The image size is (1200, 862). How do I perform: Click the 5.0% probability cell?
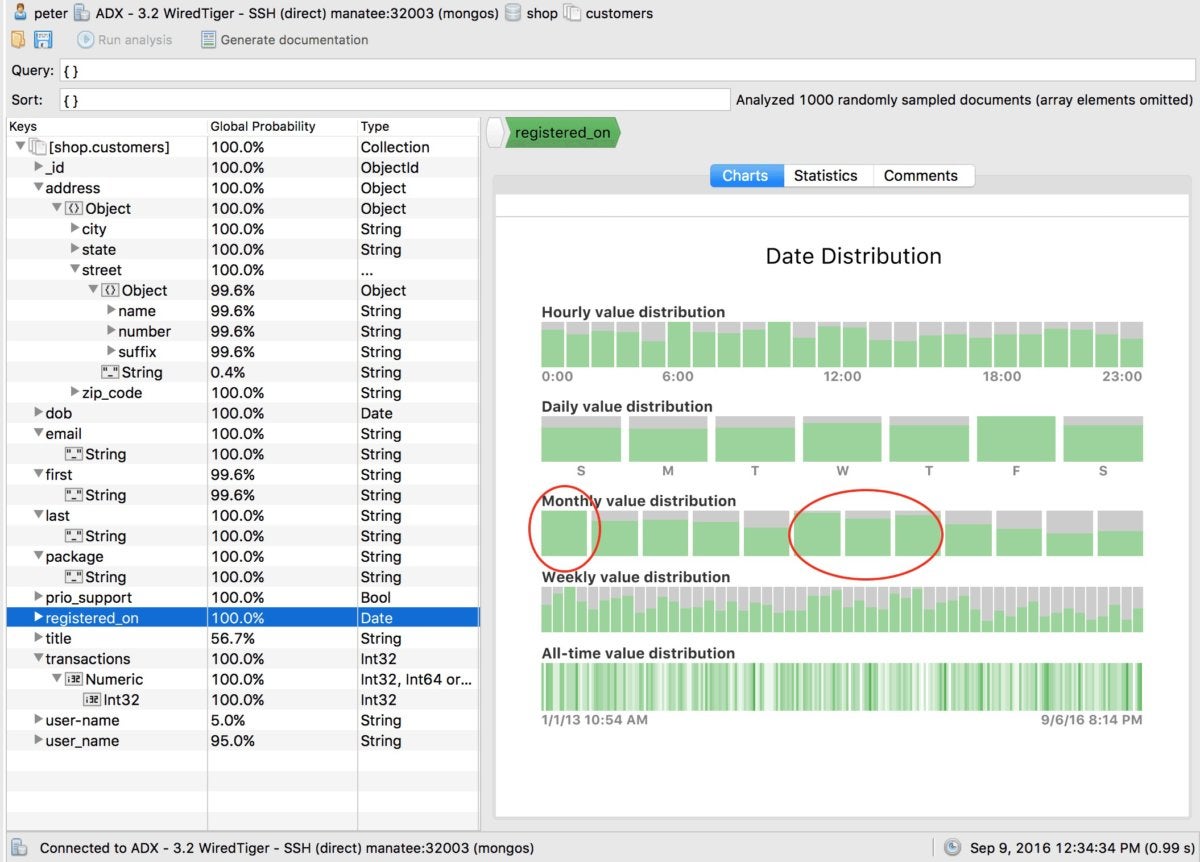click(x=228, y=720)
